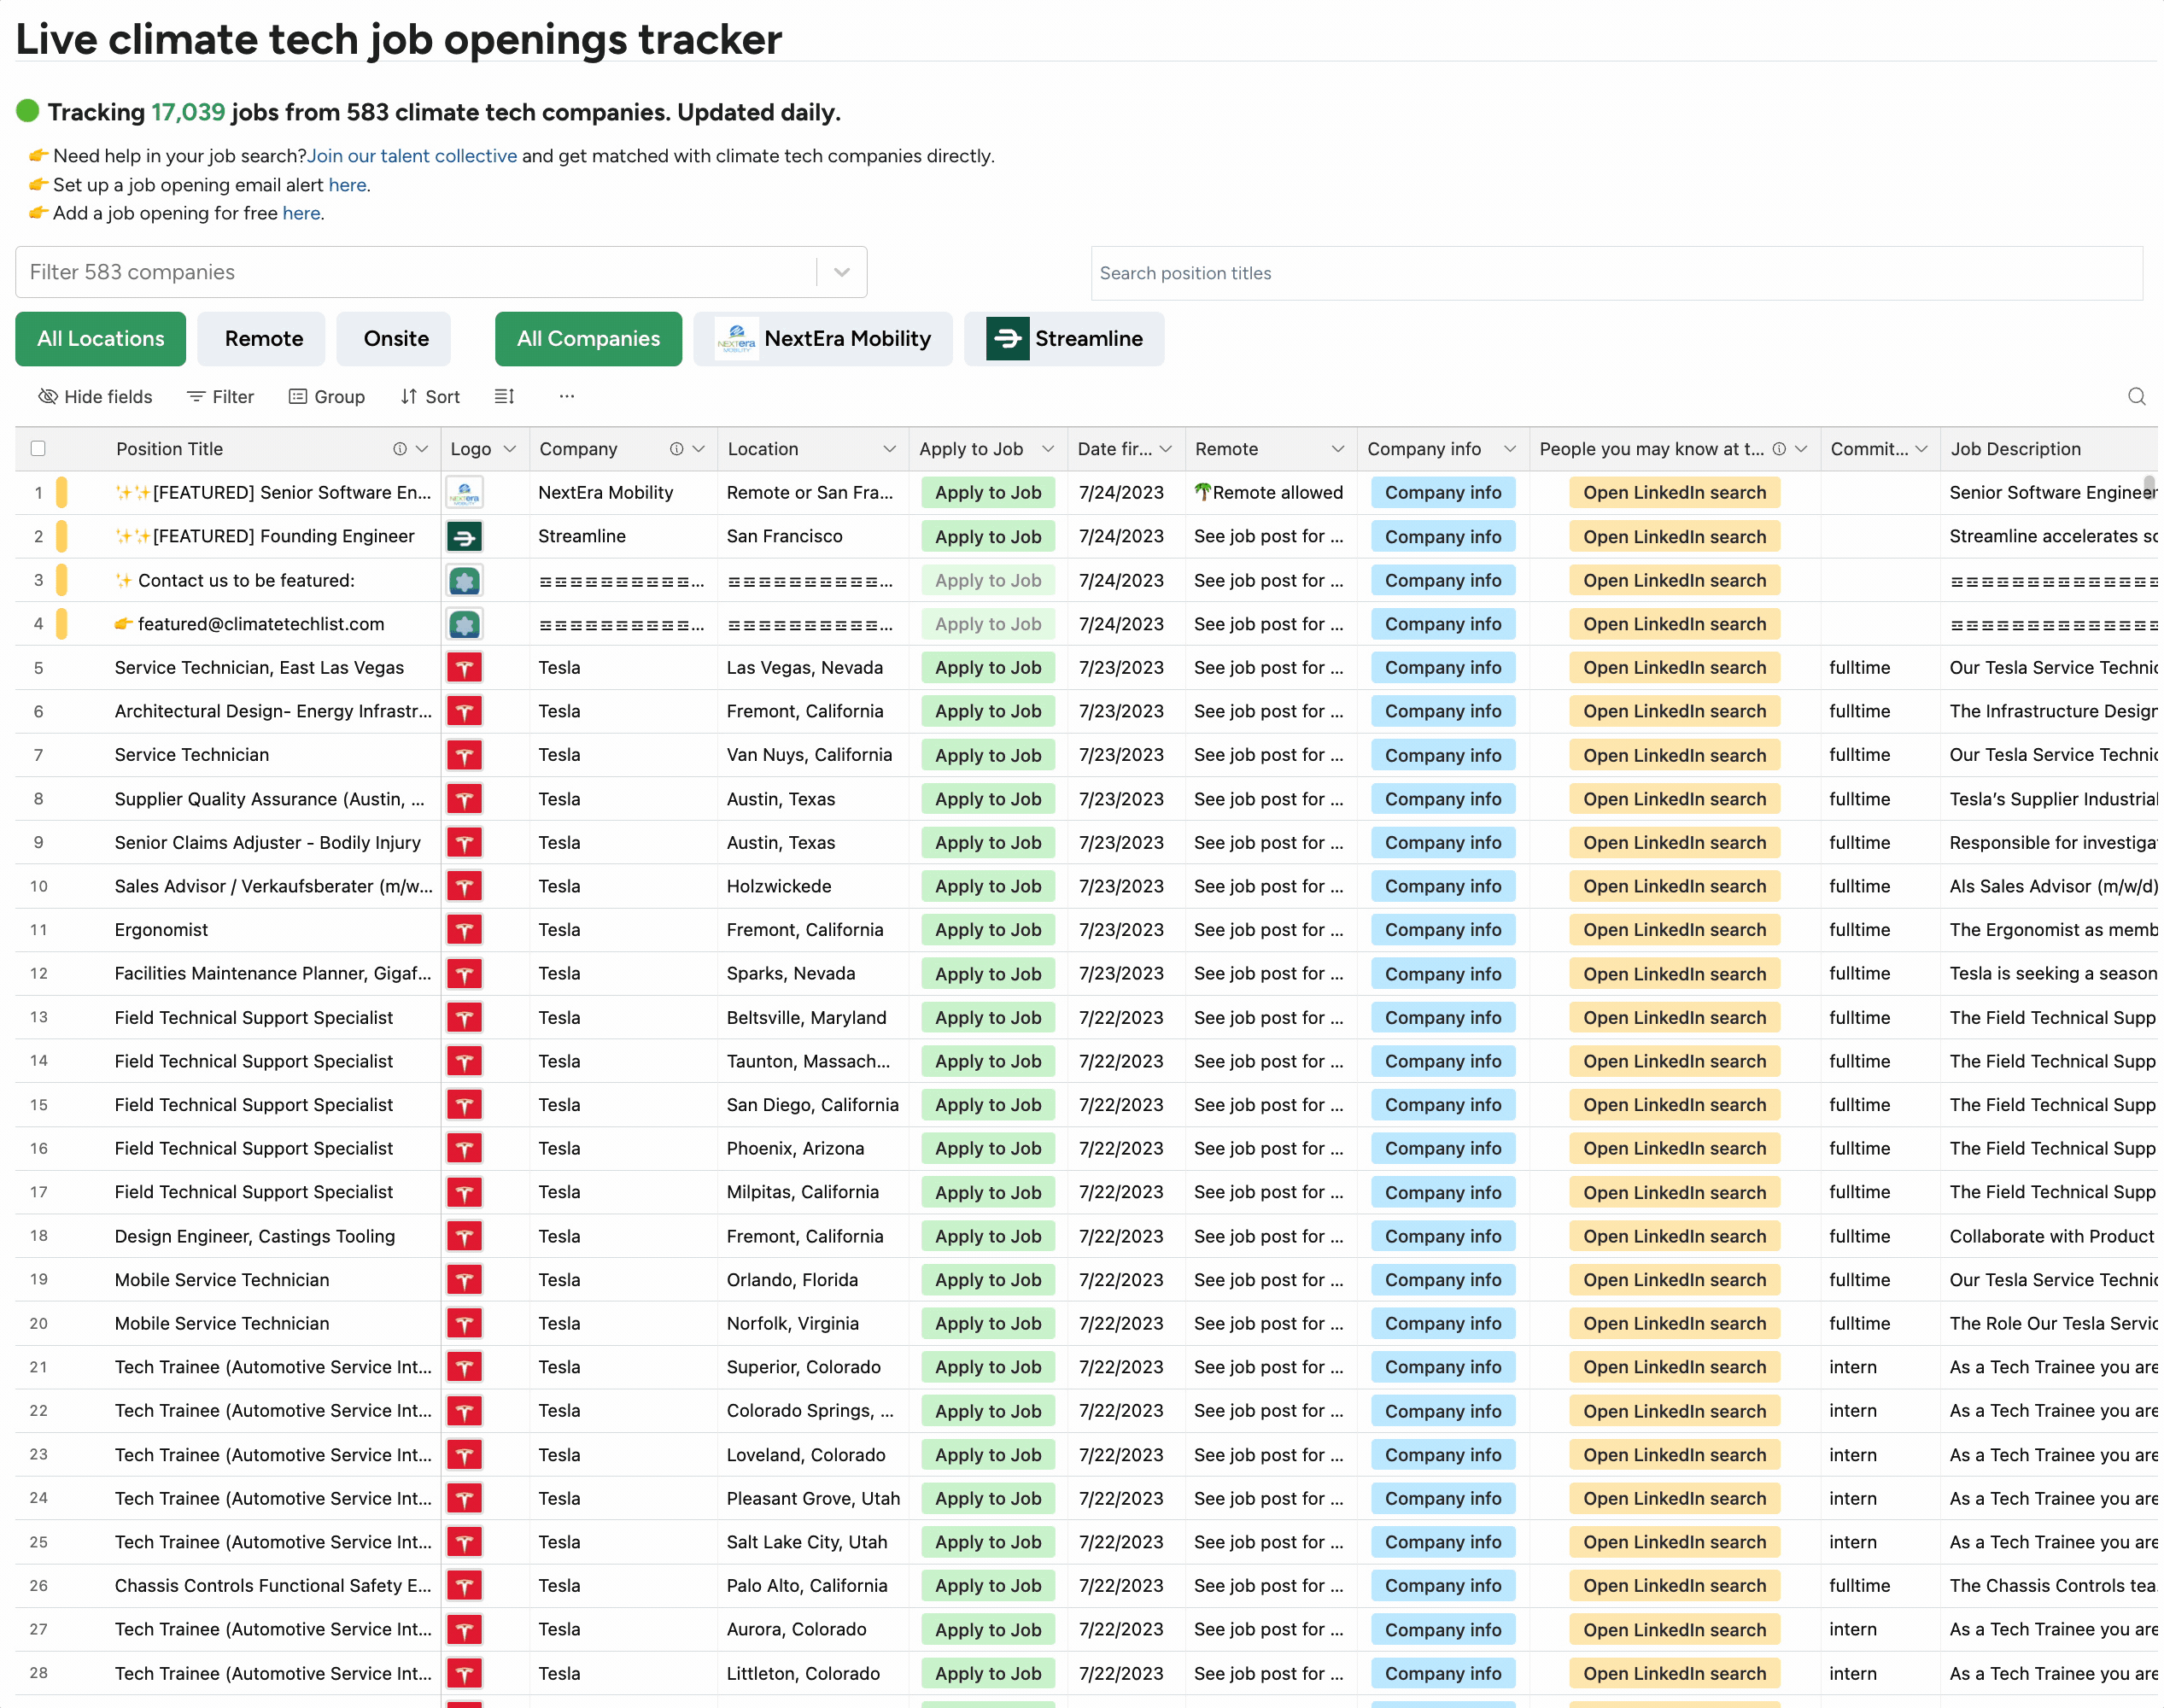
Task: Open the add job opening here link
Action: coord(301,213)
